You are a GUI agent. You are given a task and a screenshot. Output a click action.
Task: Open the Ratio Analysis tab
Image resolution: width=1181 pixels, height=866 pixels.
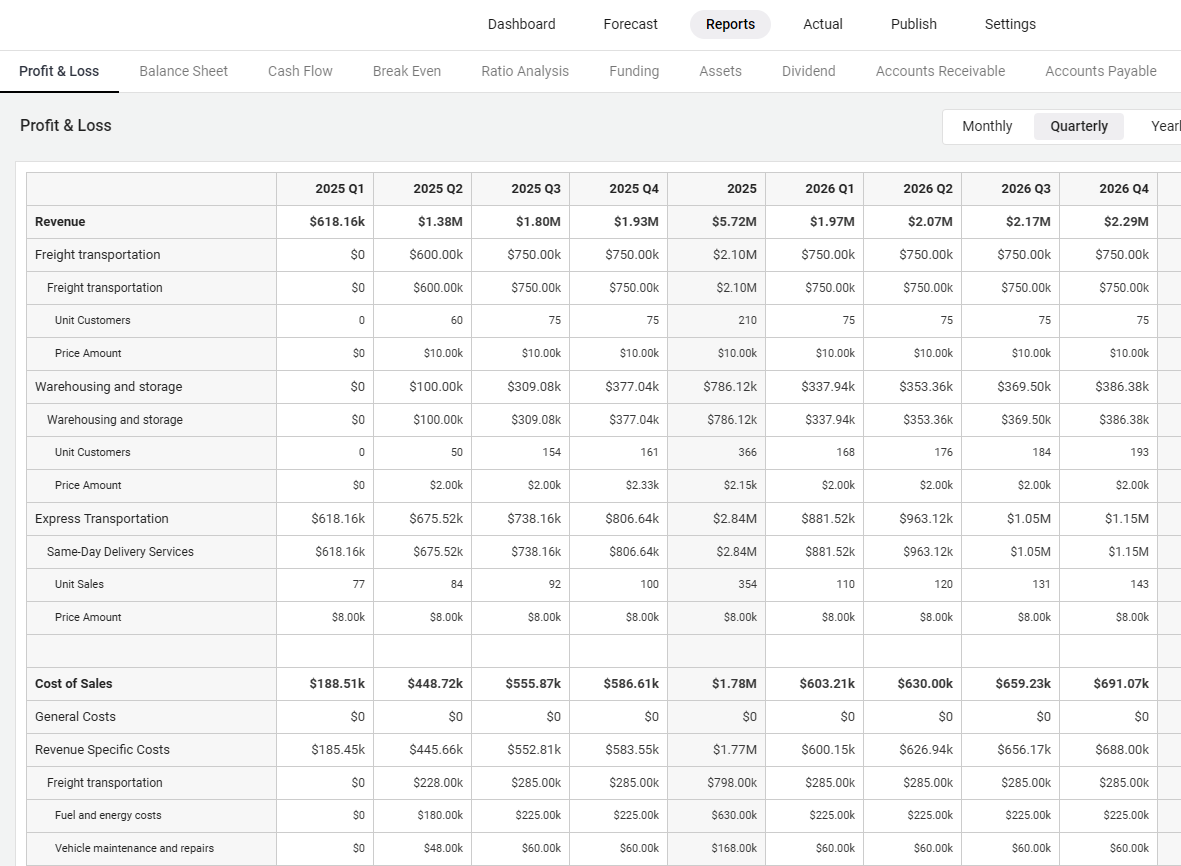tap(525, 71)
